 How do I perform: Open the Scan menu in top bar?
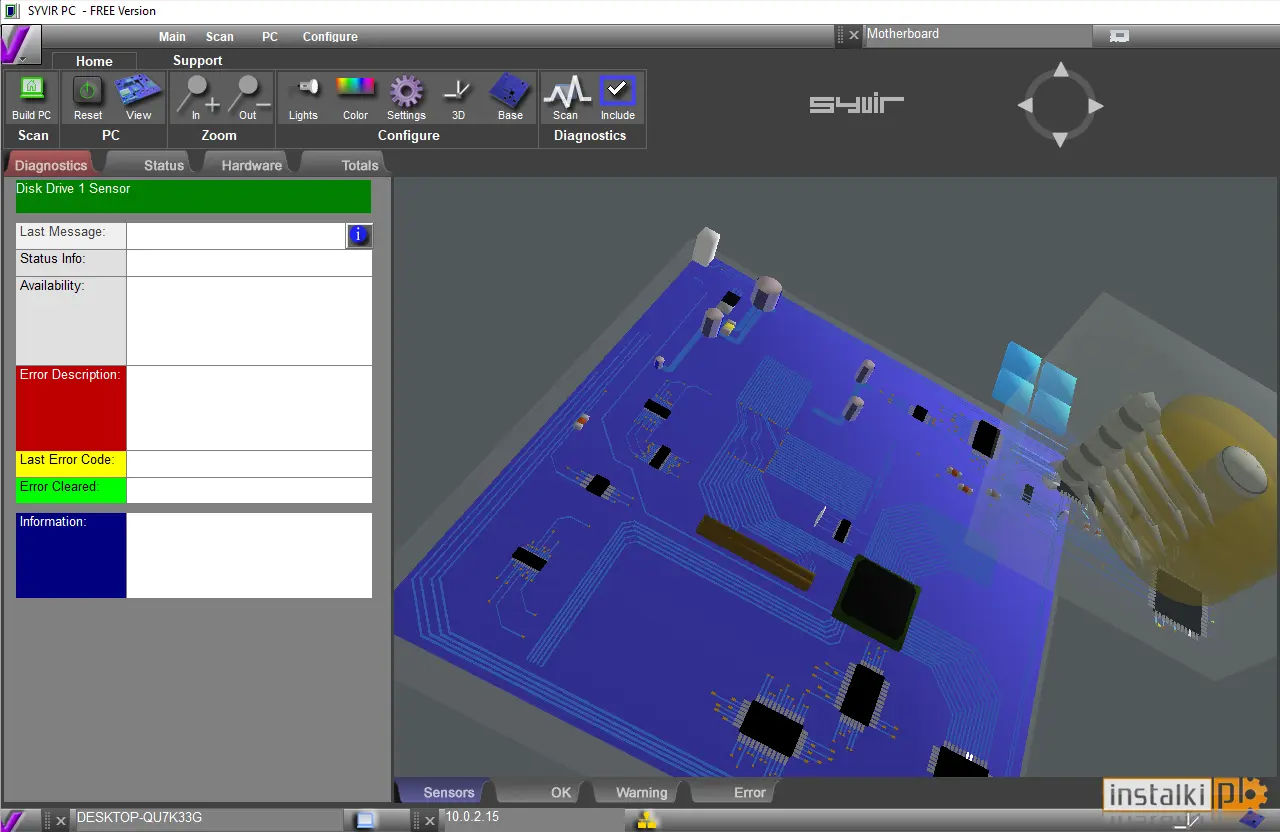click(x=220, y=37)
